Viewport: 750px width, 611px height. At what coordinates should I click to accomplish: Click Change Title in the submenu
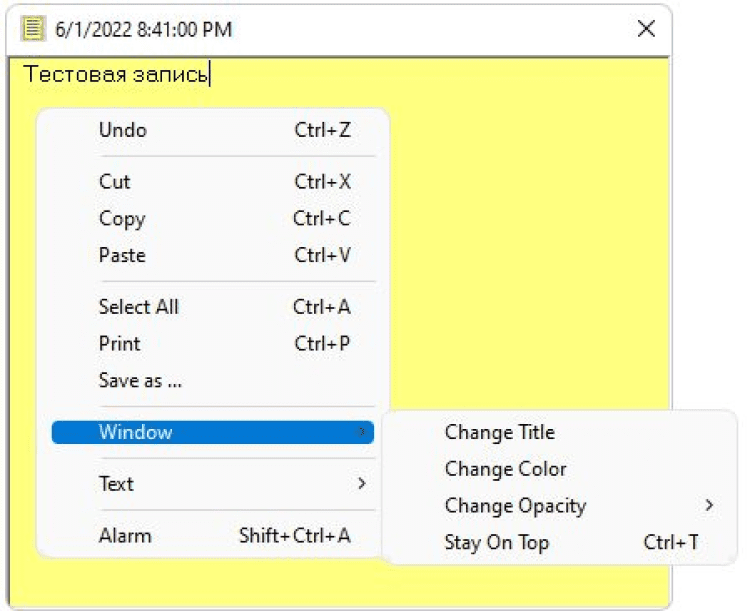499,433
